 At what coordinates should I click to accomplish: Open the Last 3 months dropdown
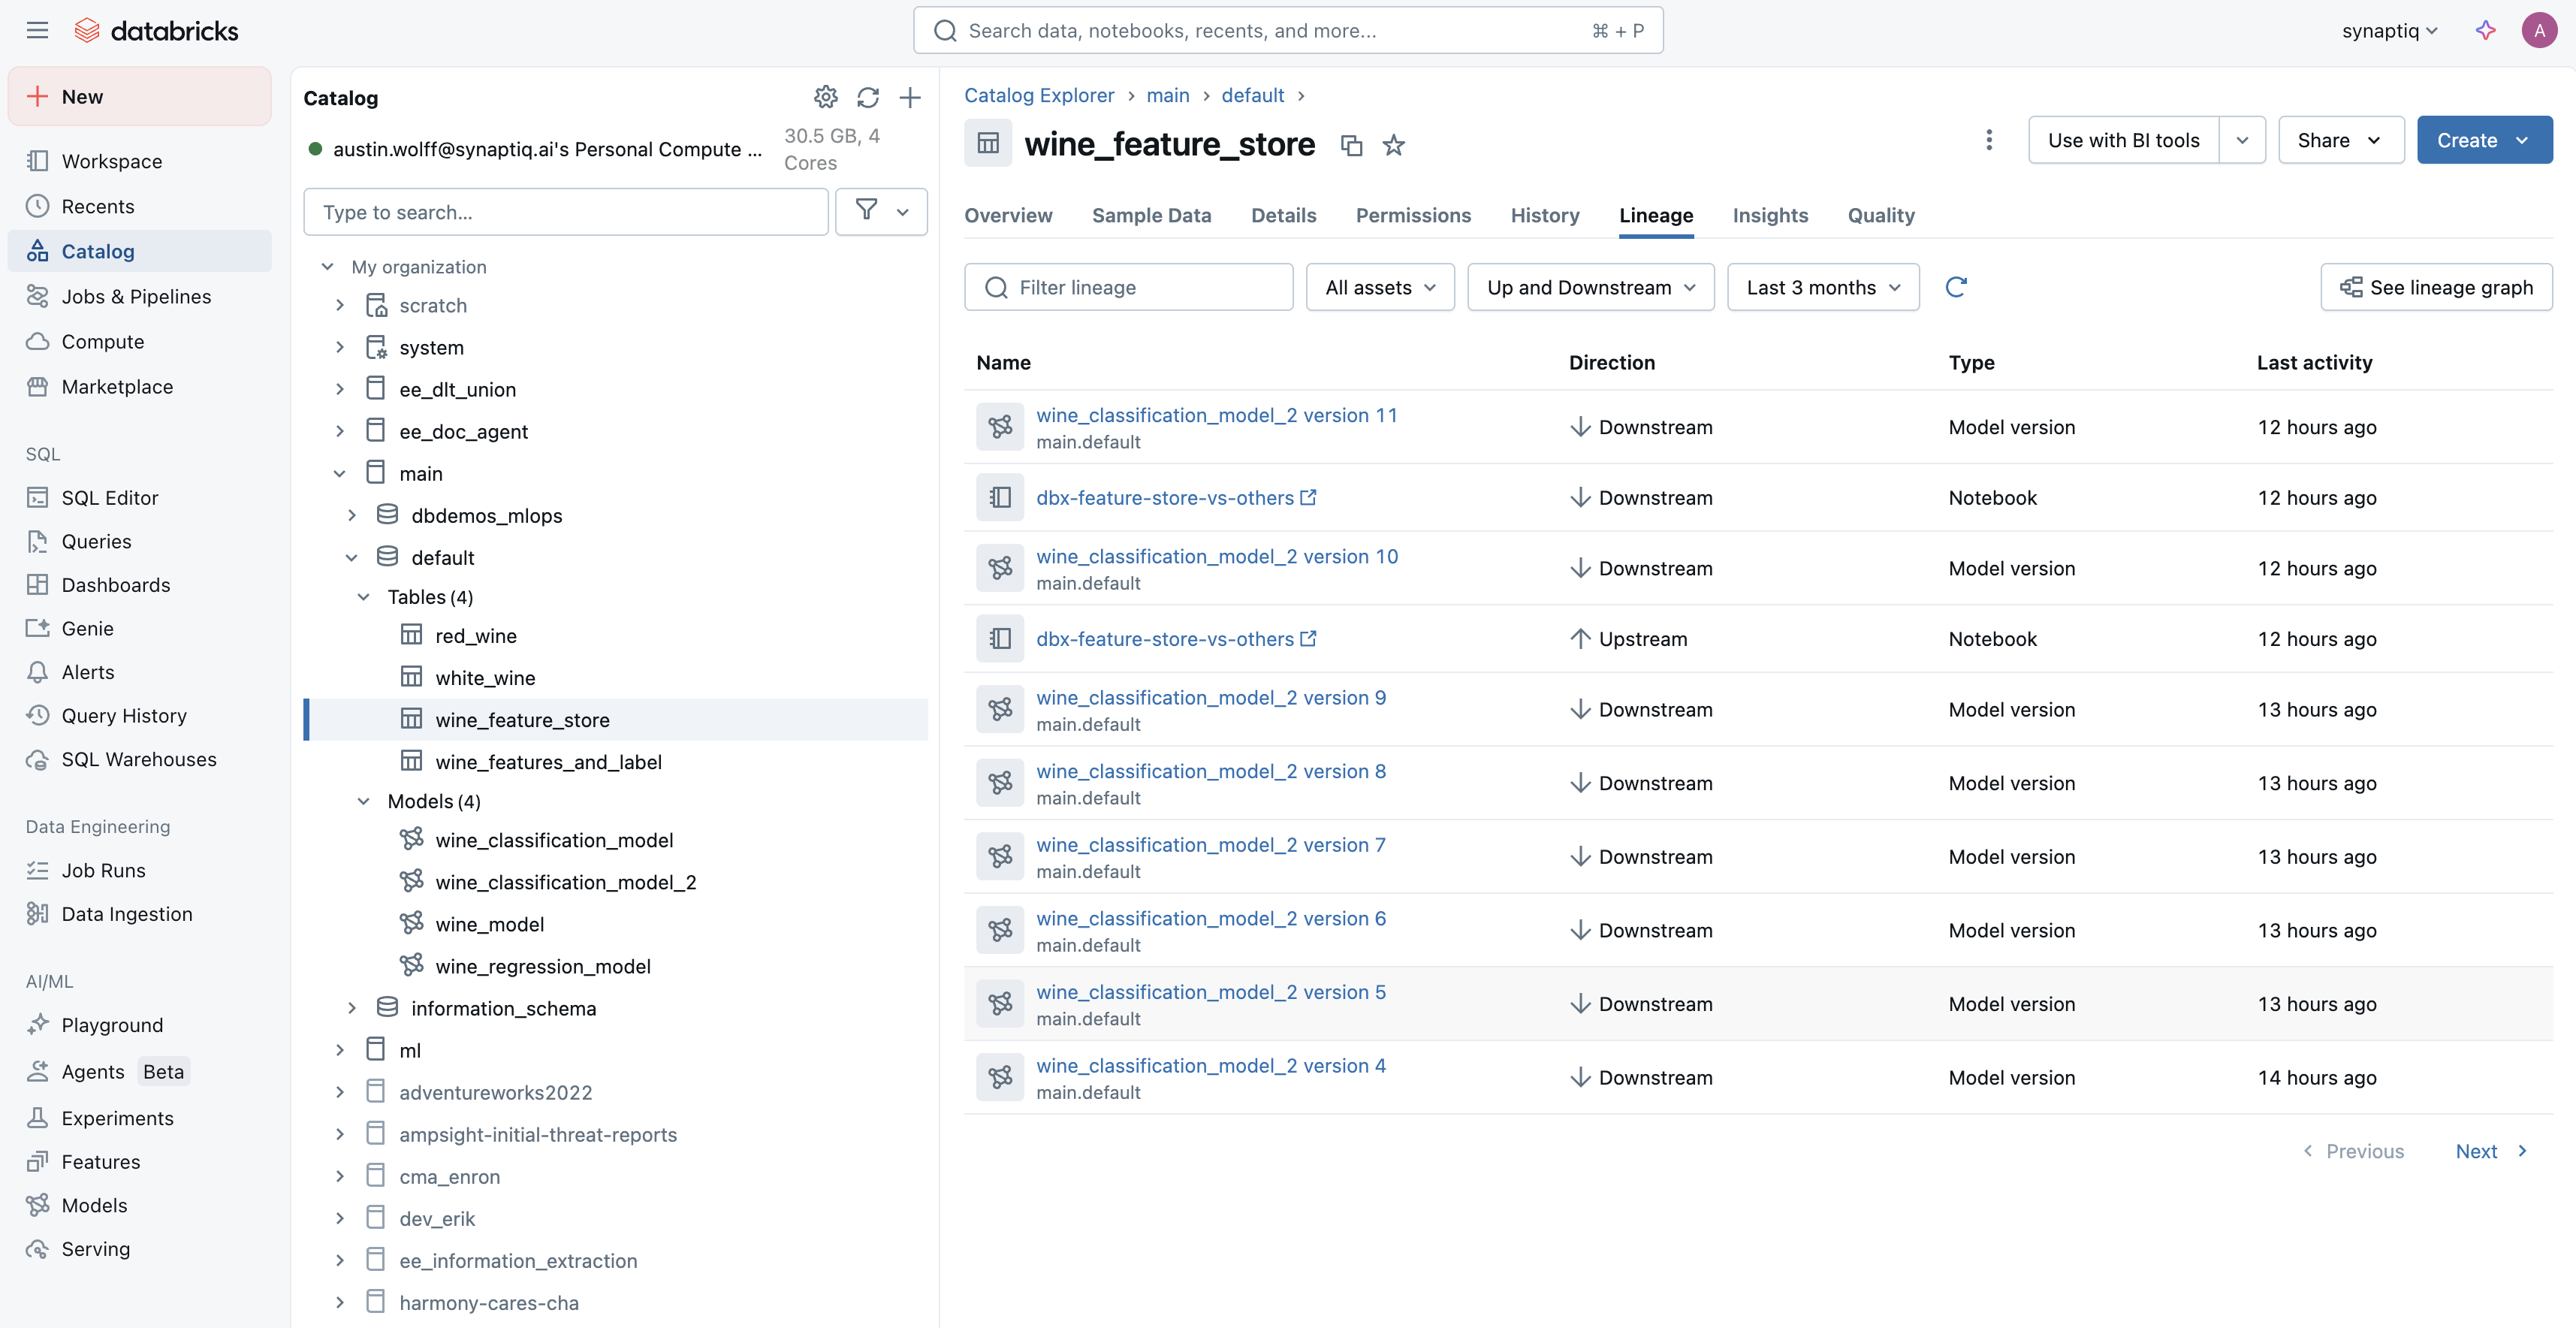click(x=1822, y=287)
